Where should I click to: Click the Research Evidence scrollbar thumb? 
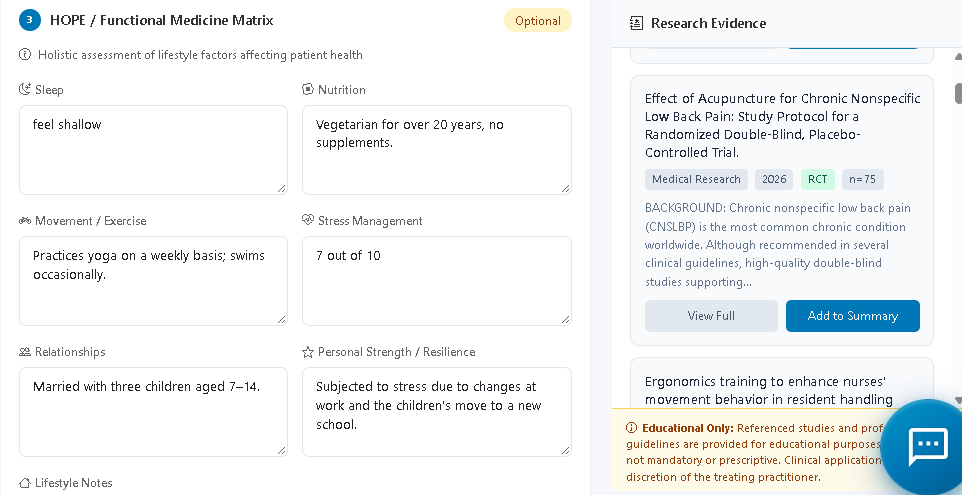tap(958, 93)
